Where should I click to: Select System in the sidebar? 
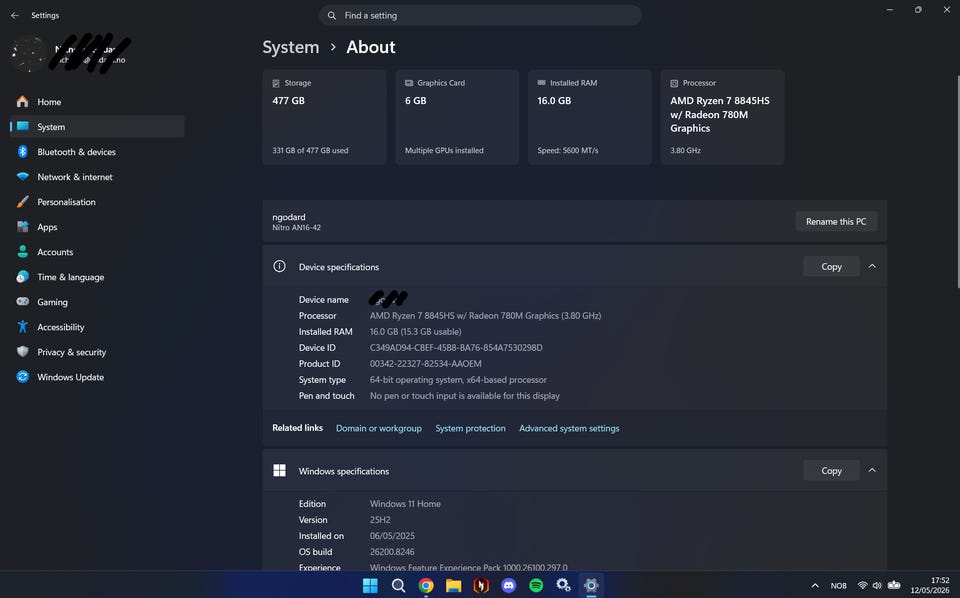97,127
